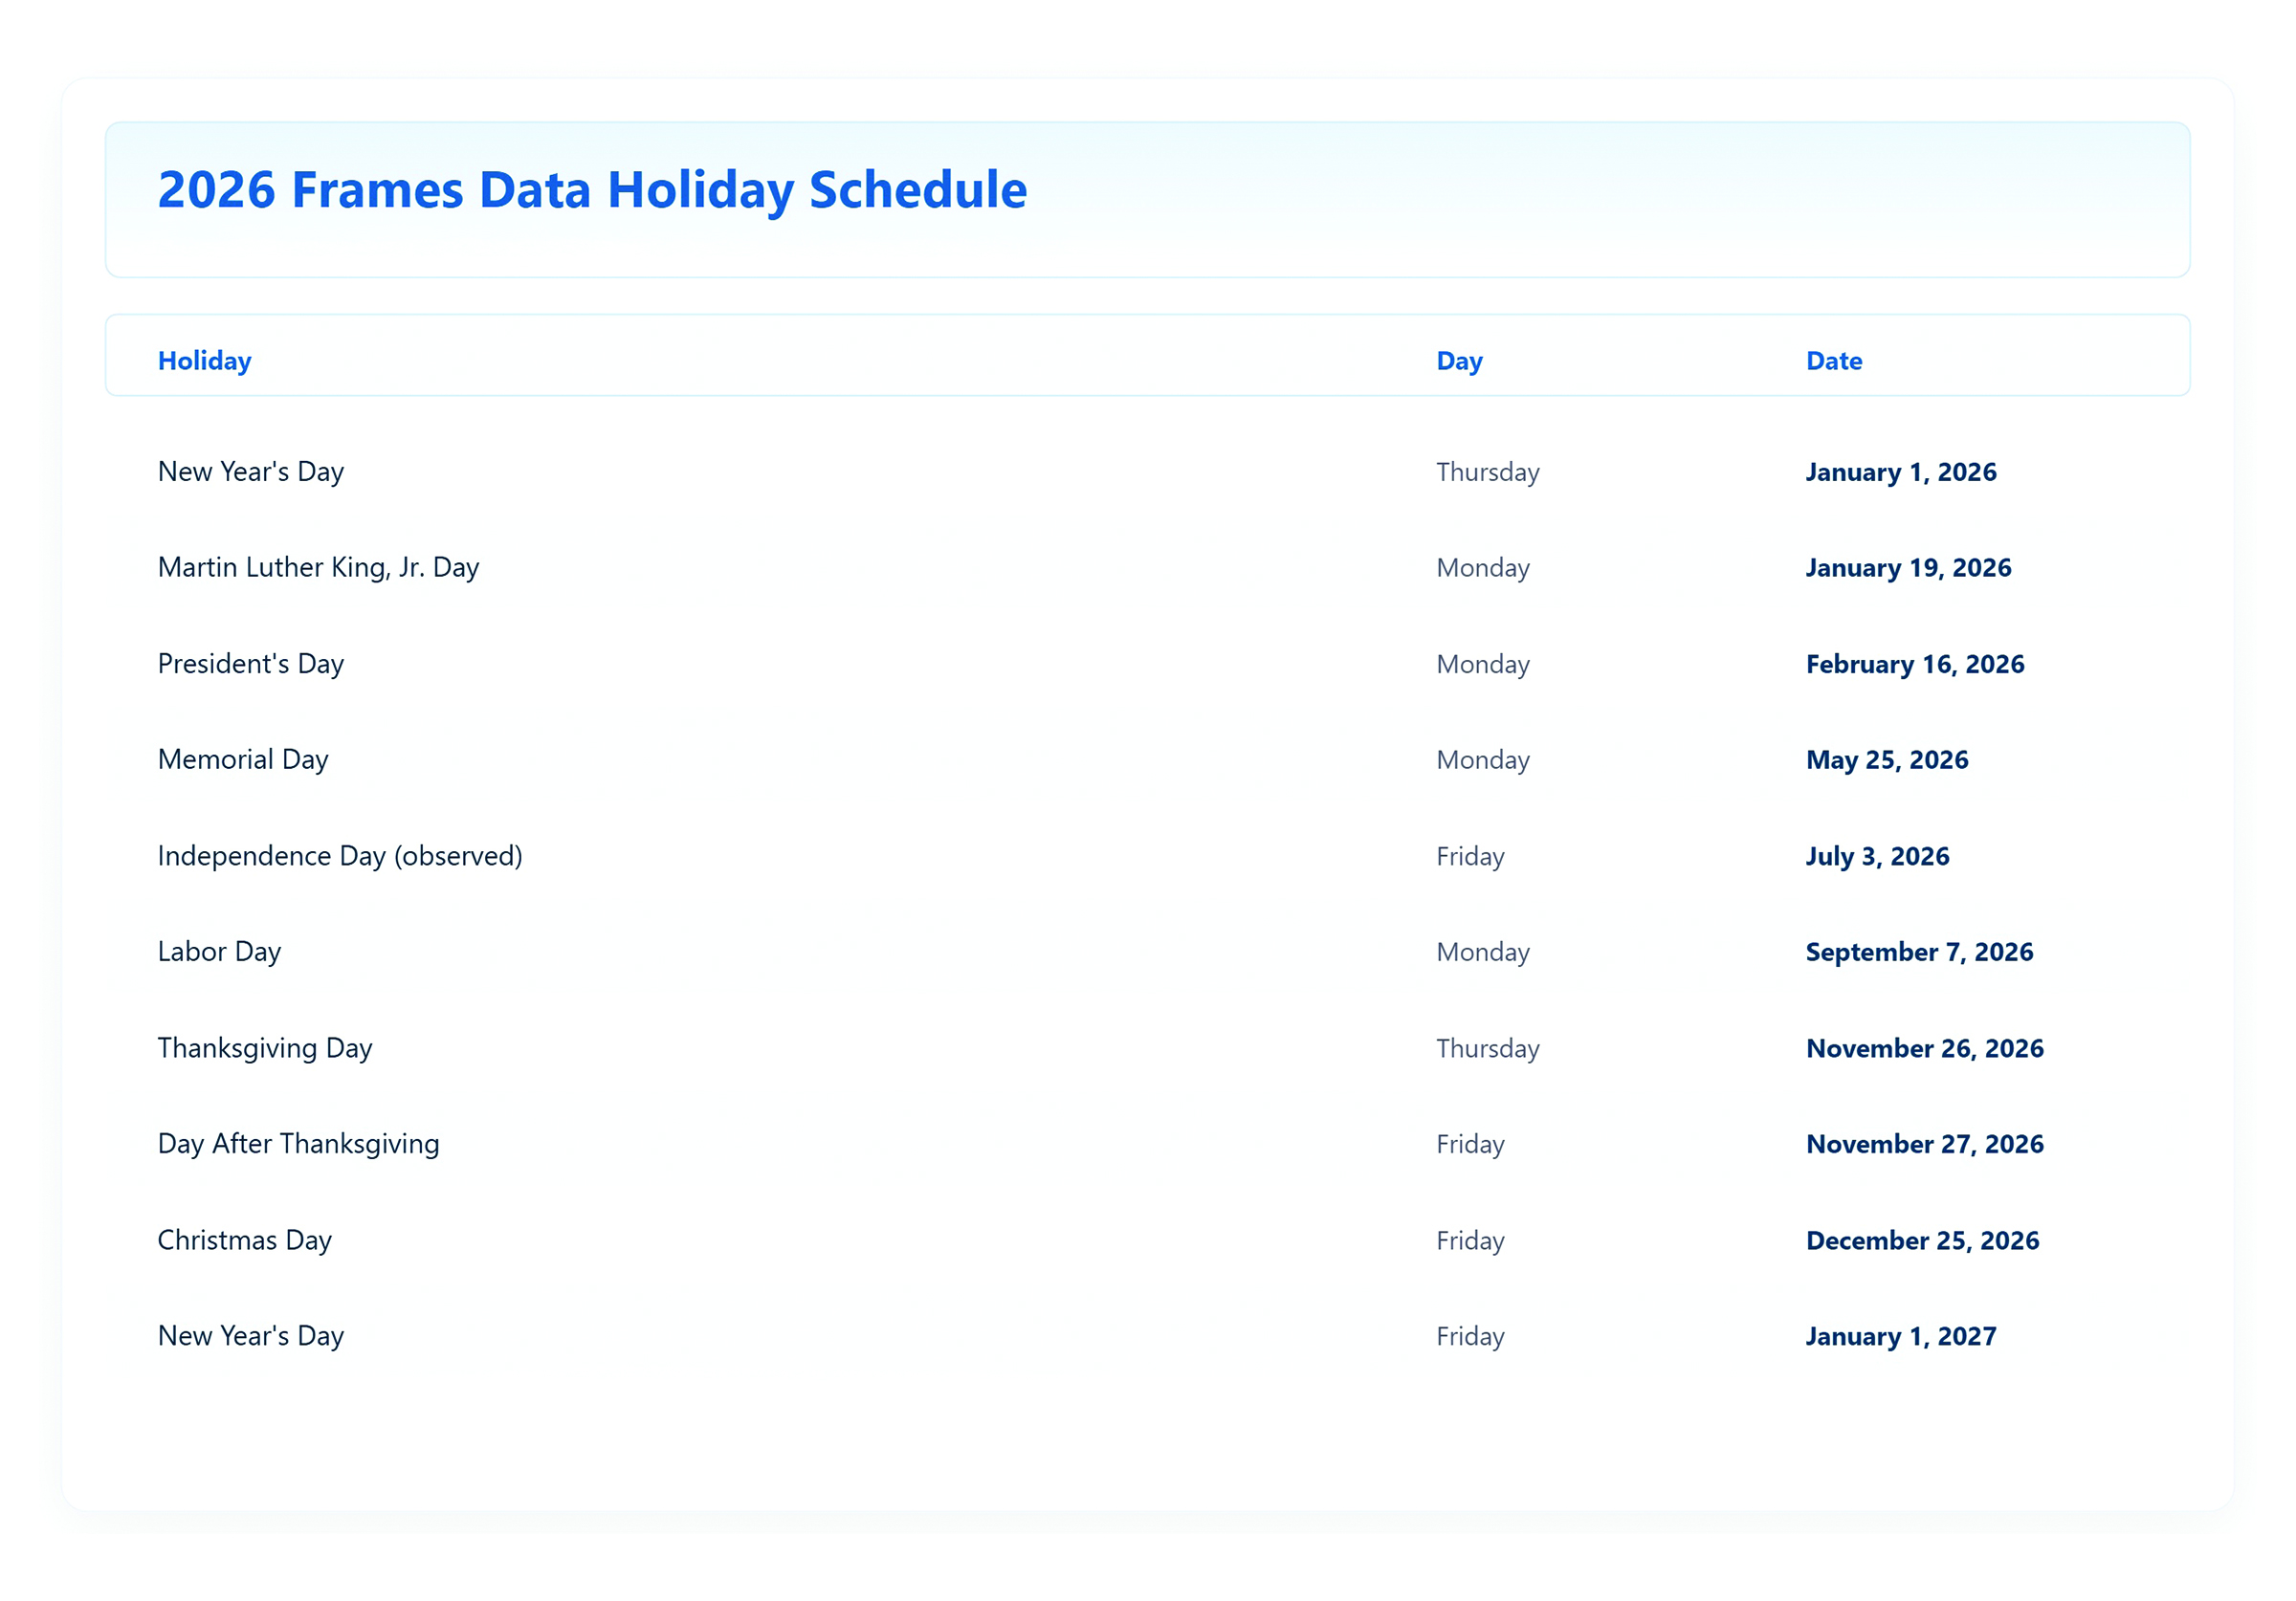Select the Day After Thanksgiving entry
2296x1601 pixels.
298,1144
